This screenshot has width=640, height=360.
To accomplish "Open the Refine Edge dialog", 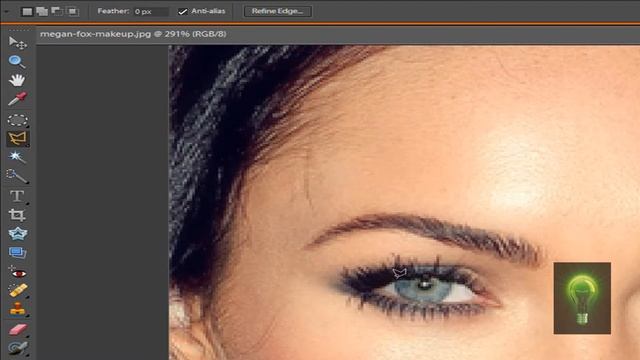I will pos(278,11).
